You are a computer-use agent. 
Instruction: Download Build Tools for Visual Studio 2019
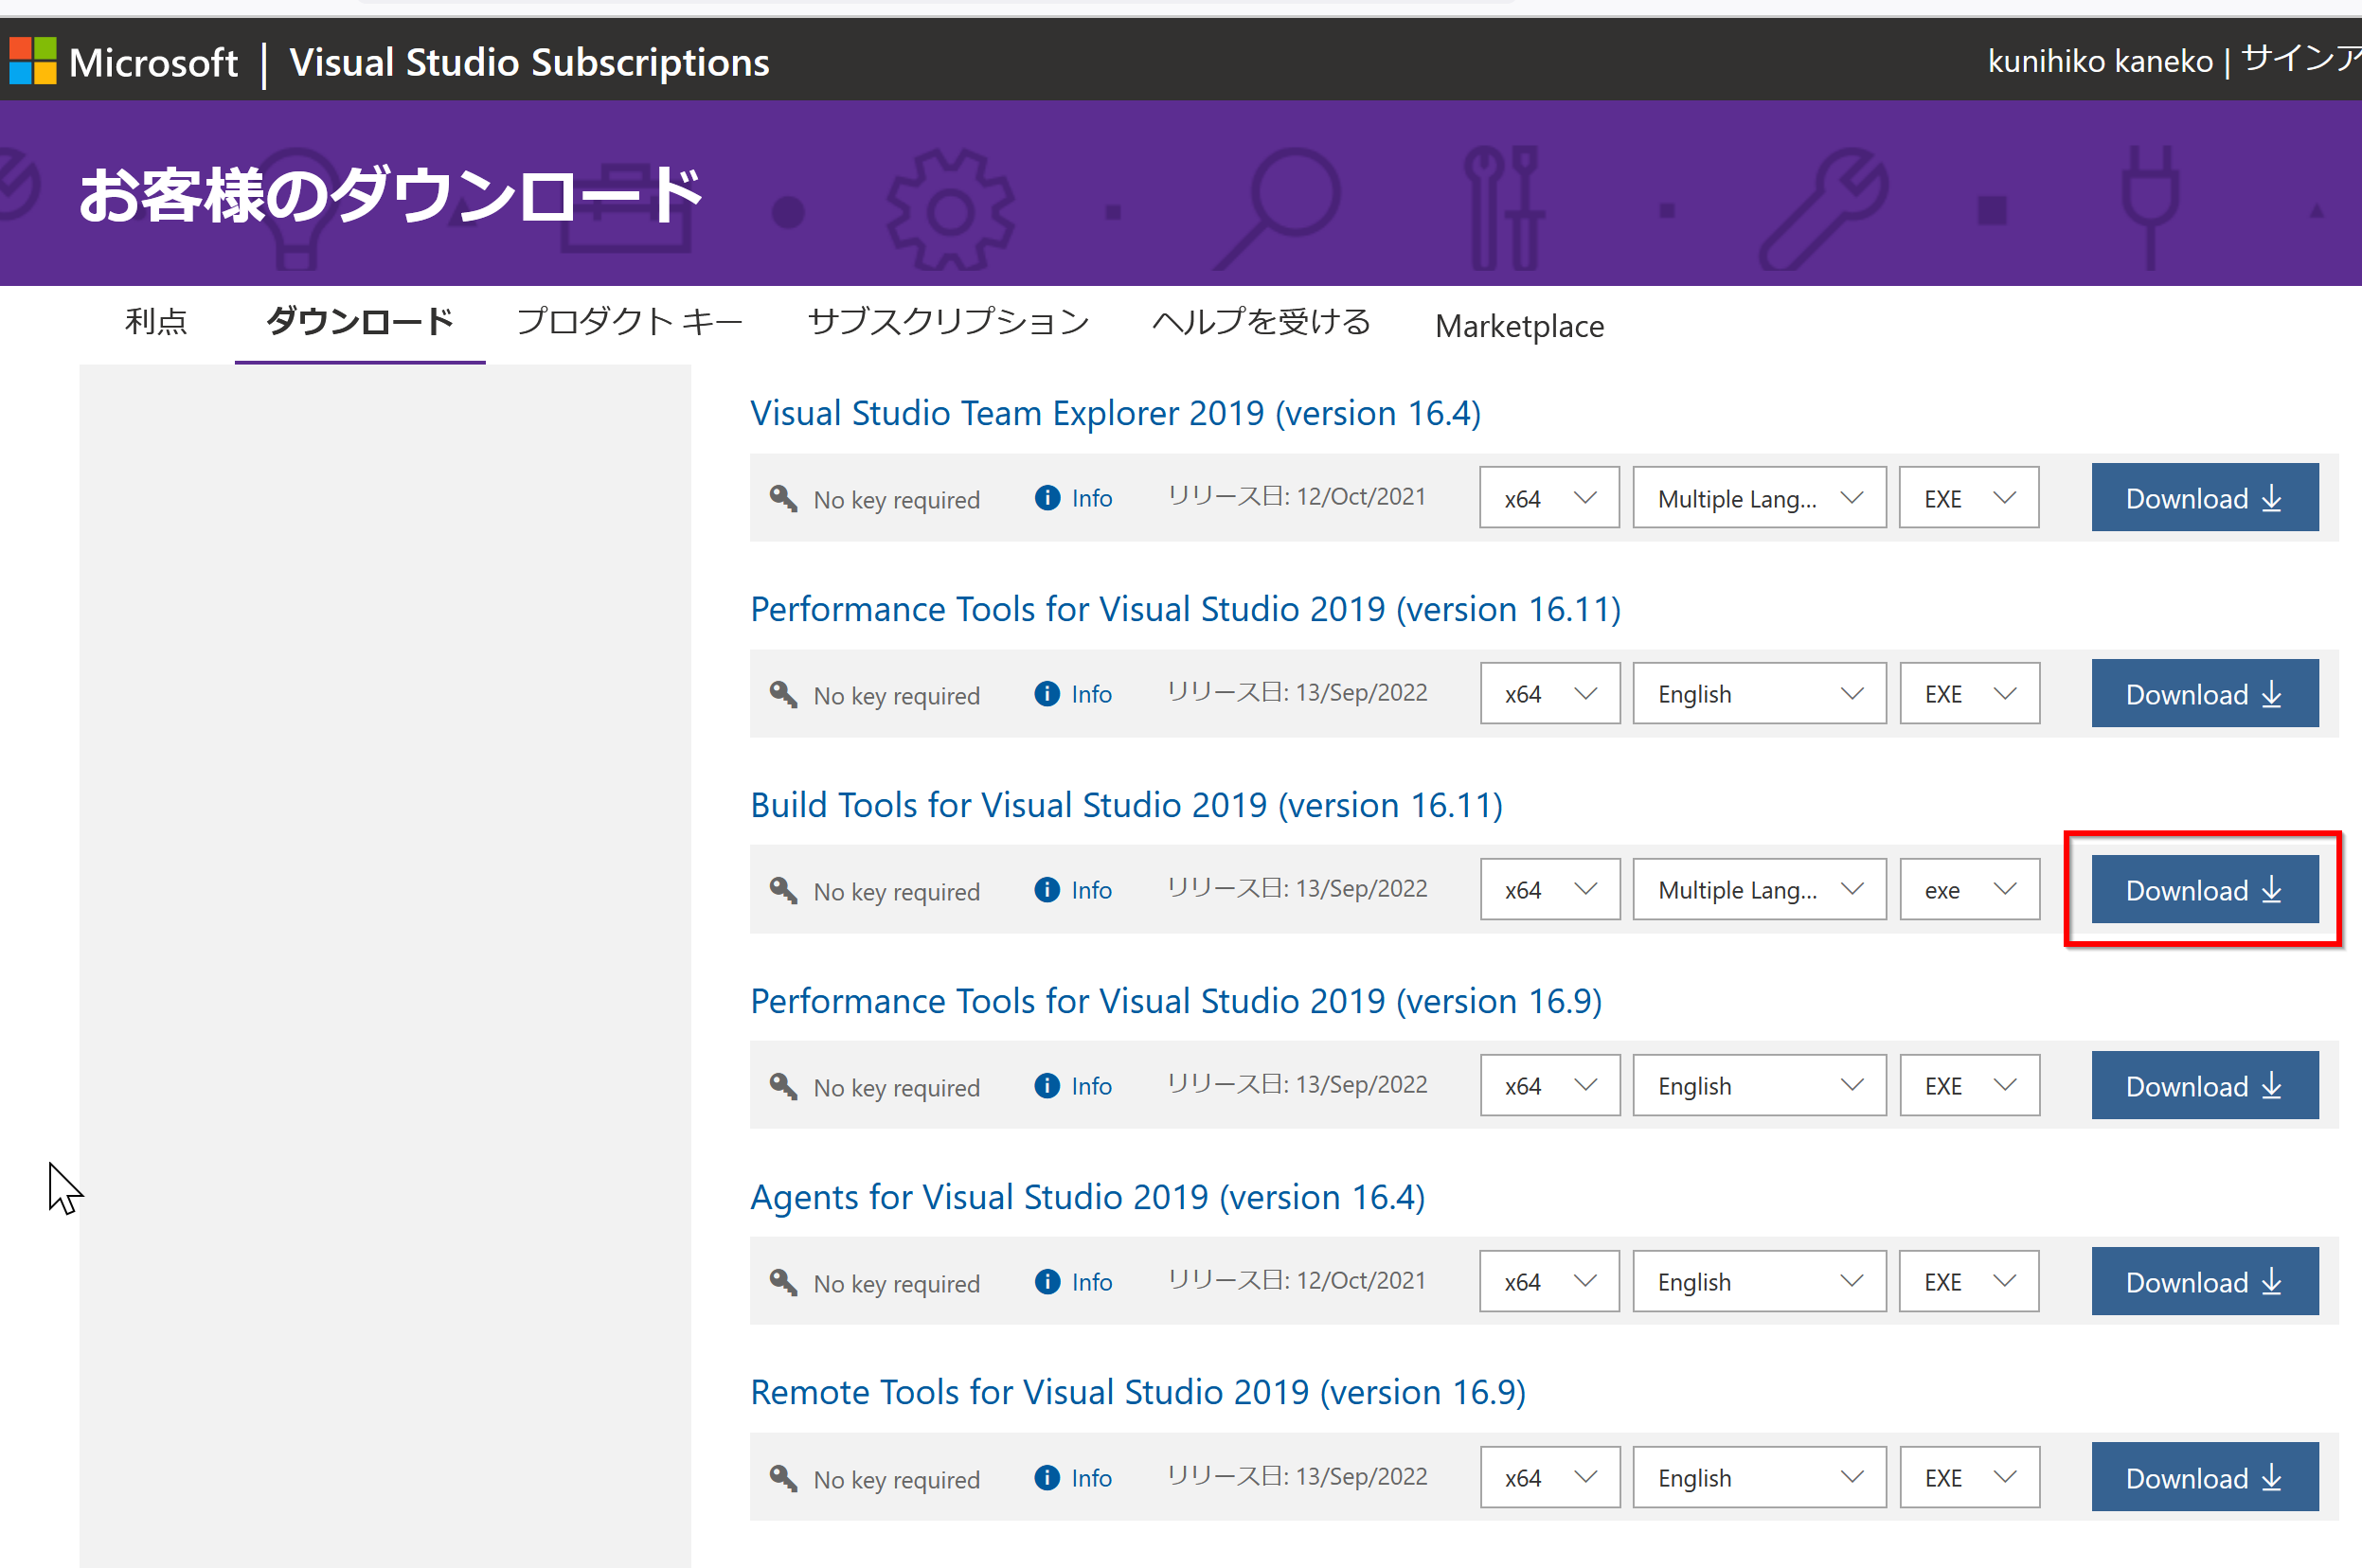(2204, 890)
